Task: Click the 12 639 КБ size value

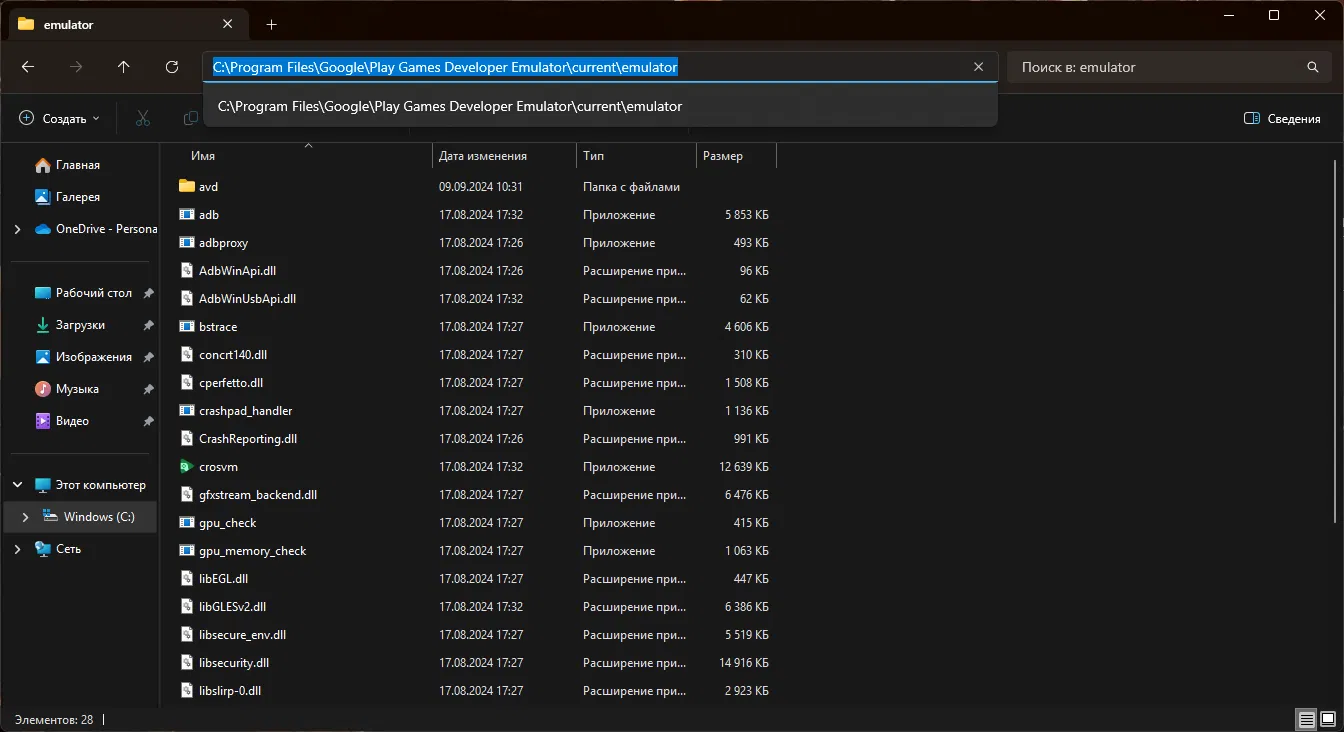Action: coord(744,467)
